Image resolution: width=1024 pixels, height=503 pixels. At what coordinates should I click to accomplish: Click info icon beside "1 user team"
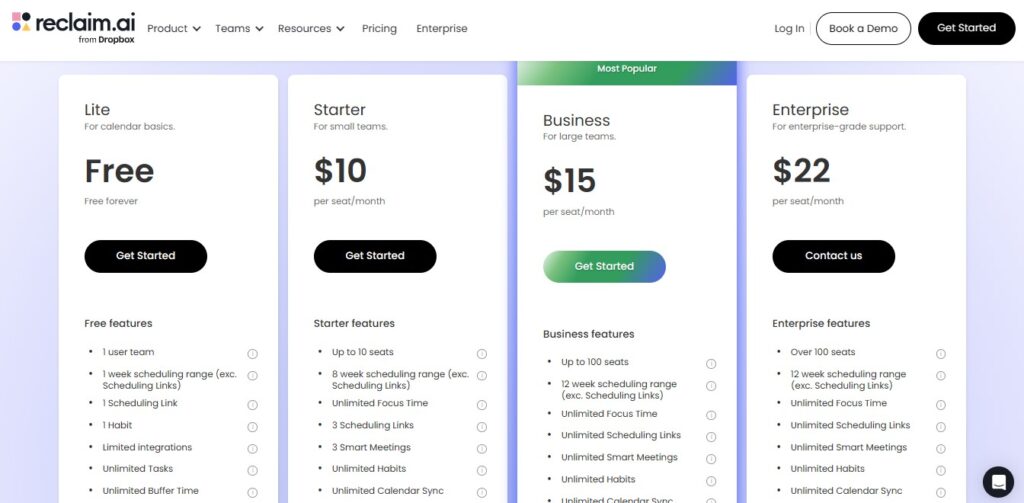252,353
